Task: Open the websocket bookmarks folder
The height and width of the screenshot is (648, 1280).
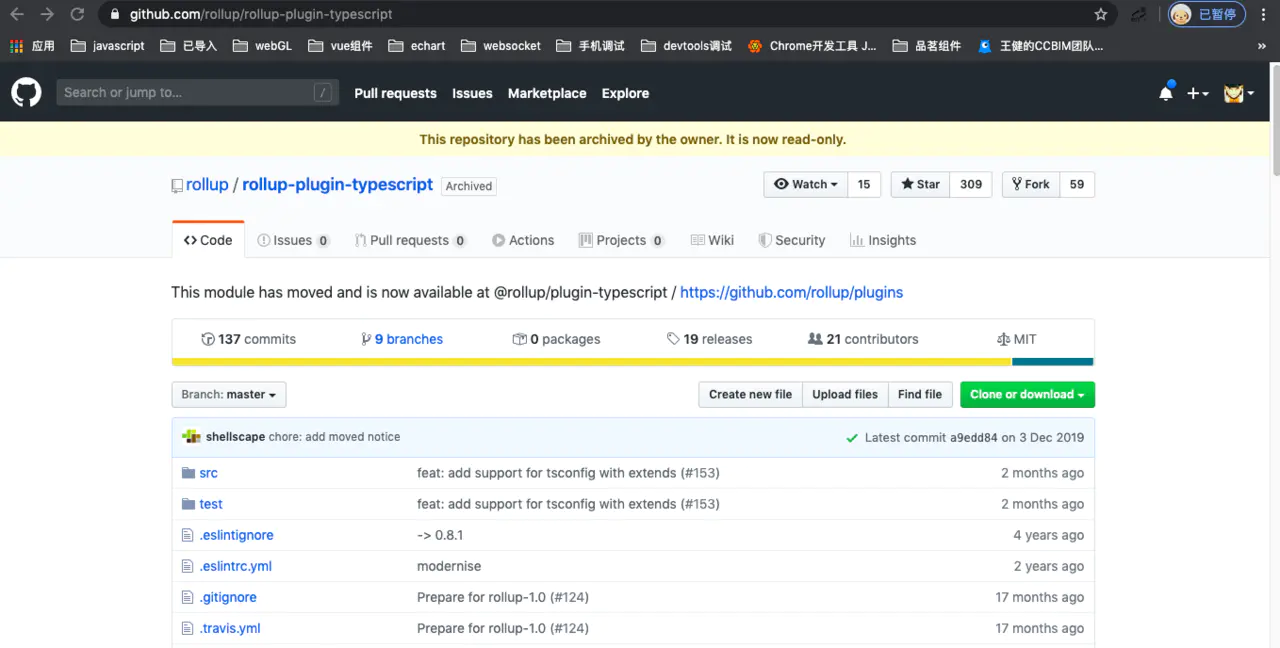Action: 500,46
